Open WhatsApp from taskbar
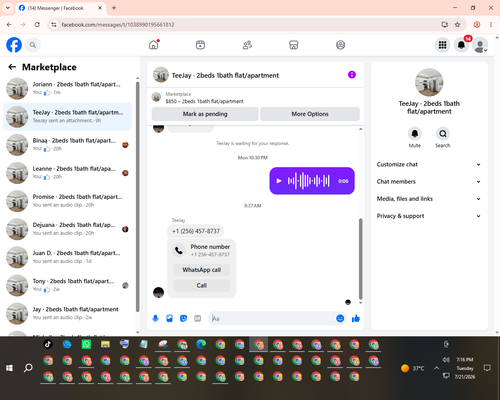500x400 pixels. click(x=86, y=344)
